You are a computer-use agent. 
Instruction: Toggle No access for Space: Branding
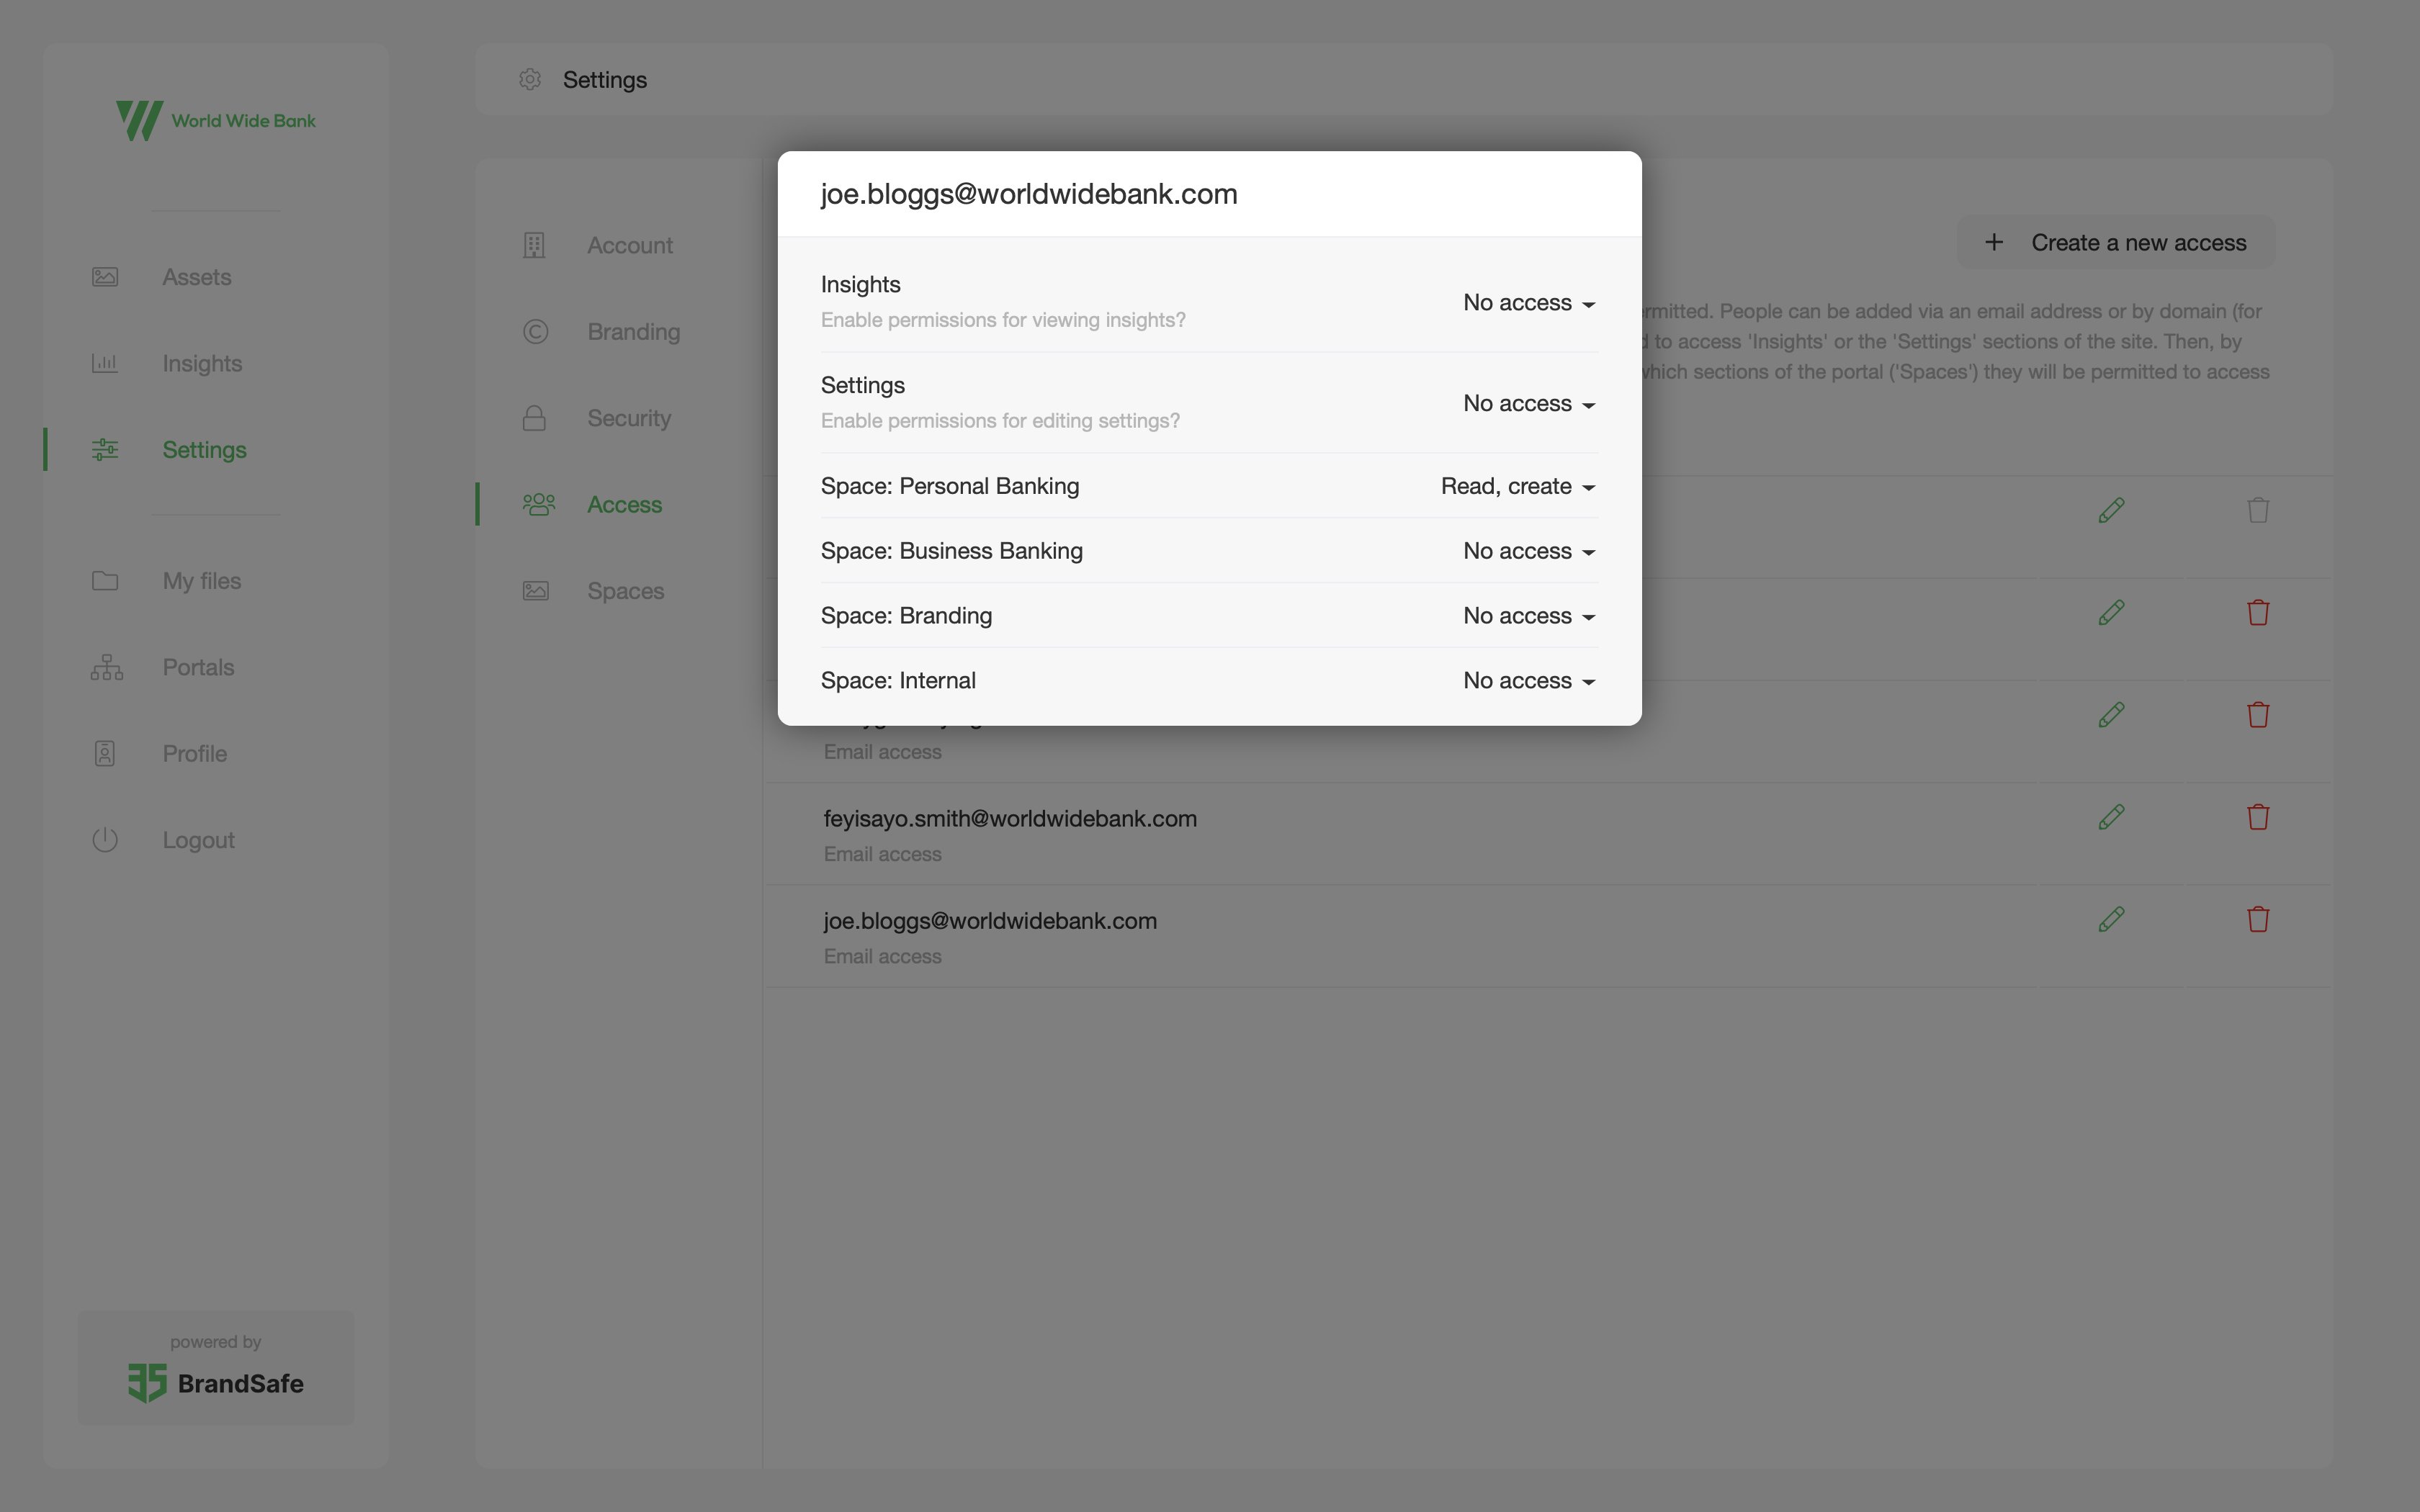pos(1526,615)
